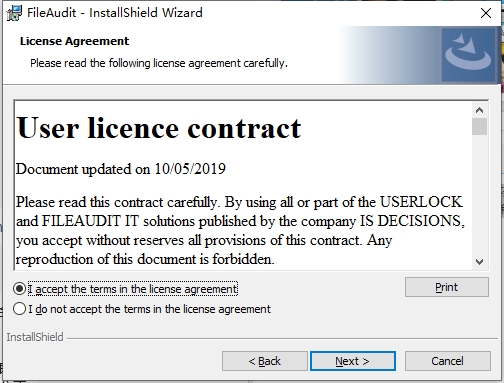
Task: Cancel the FileAudit installation
Action: (447, 361)
